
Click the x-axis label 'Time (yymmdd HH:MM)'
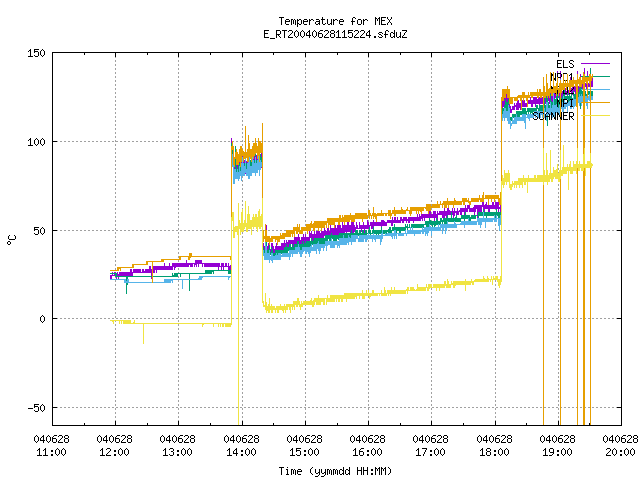(x=335, y=471)
